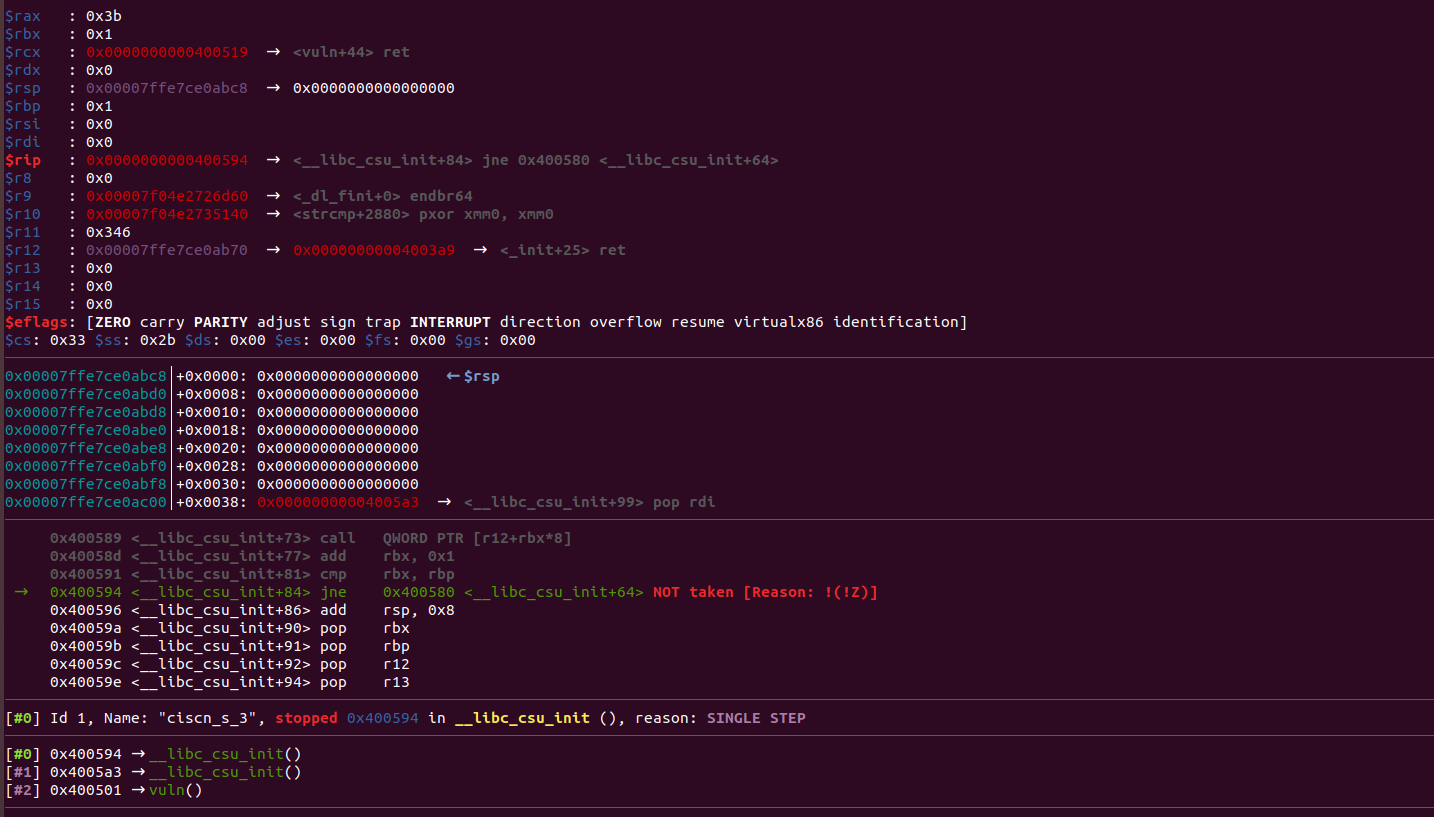
Task: Select the $r11 value 0x346
Action: (108, 232)
